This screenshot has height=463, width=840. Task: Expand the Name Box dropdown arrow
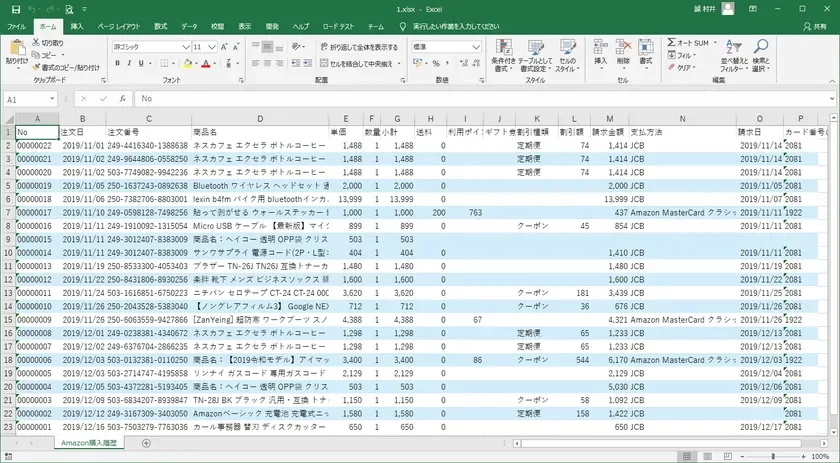[x=52, y=99]
